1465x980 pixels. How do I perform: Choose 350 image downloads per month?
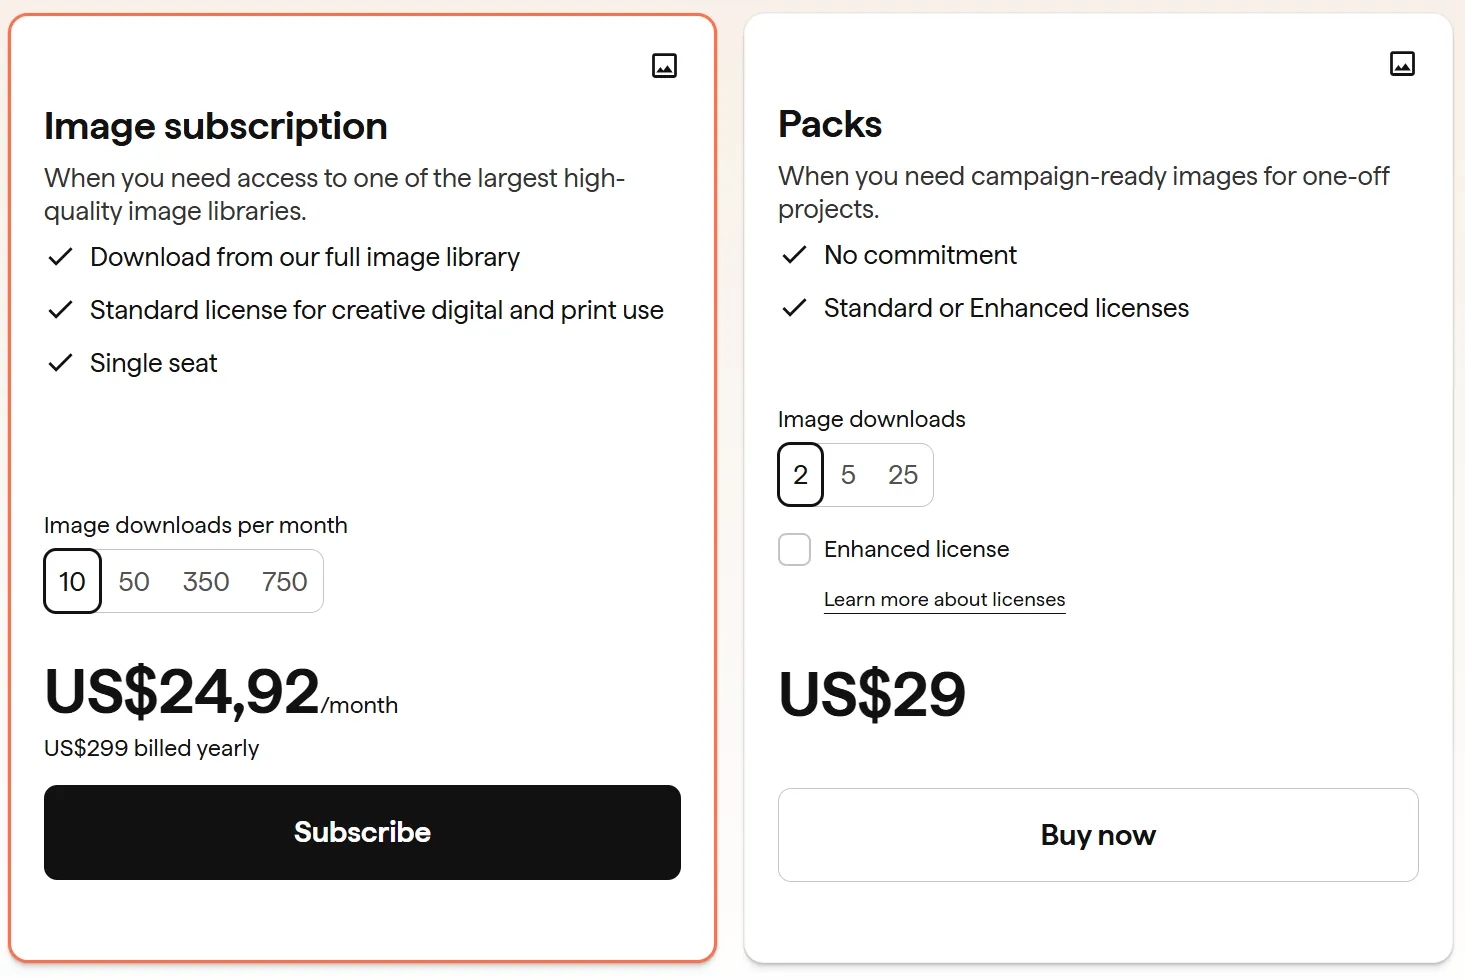tap(206, 581)
